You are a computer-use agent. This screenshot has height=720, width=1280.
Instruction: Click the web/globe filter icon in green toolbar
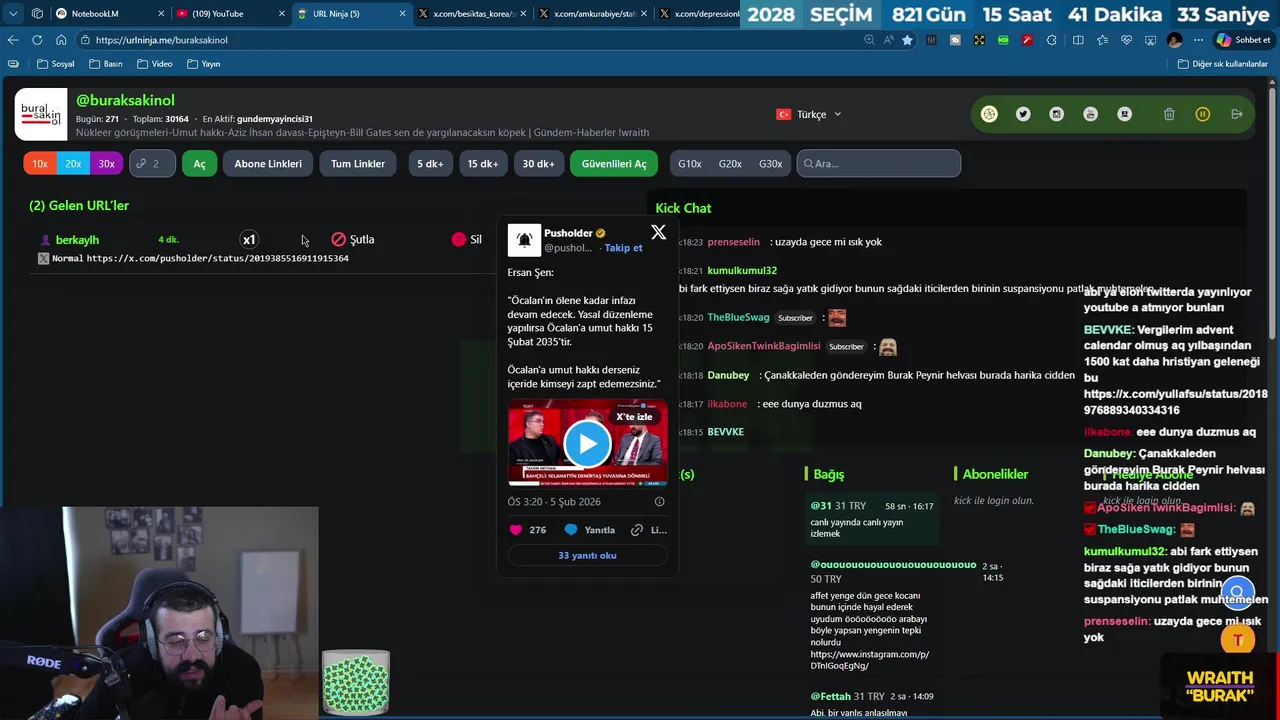pyautogui.click(x=989, y=114)
